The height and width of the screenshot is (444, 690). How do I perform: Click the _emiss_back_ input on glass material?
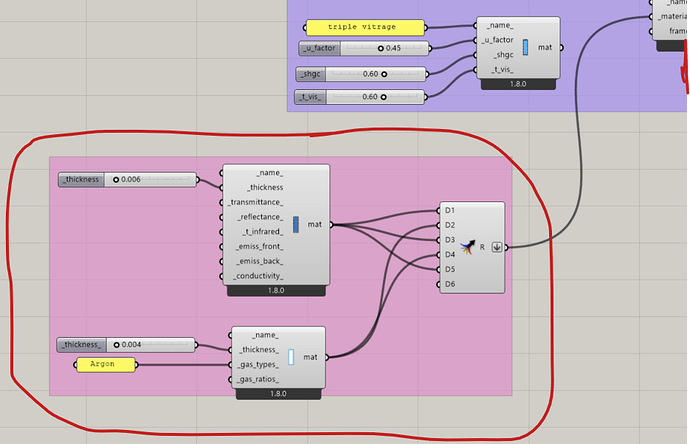click(260, 261)
